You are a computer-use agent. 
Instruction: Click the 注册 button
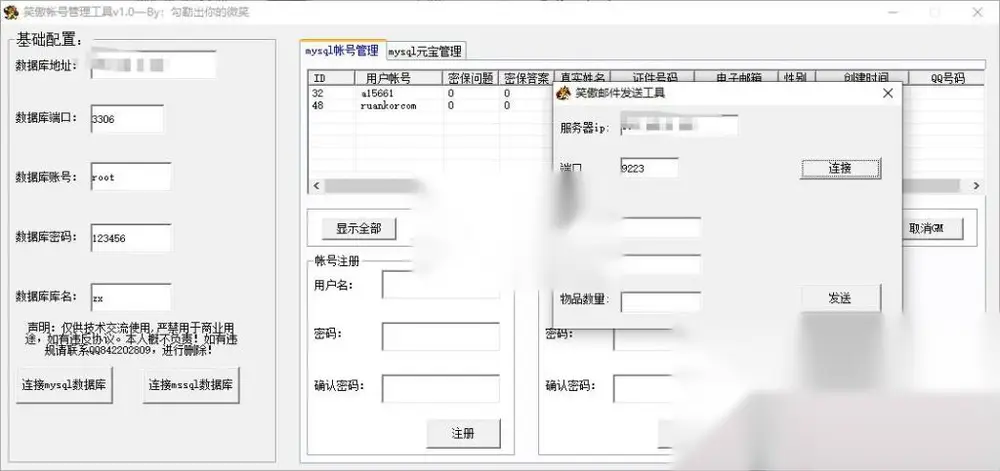click(x=463, y=433)
